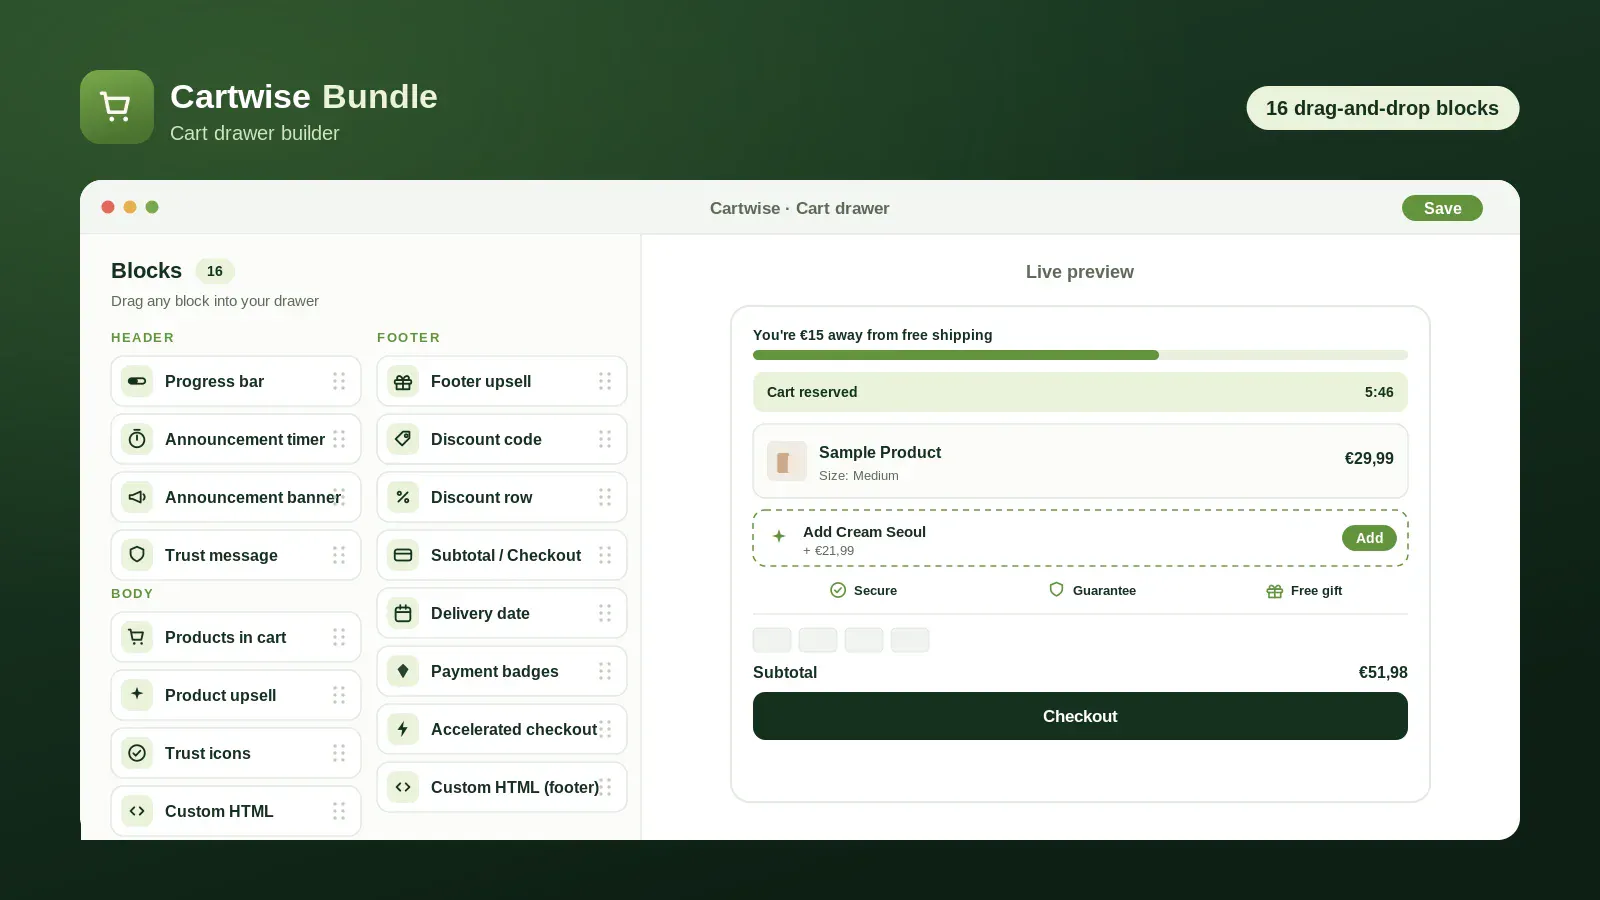This screenshot has width=1600, height=900.
Task: Click the "Announcement timer" block label
Action: [245, 439]
